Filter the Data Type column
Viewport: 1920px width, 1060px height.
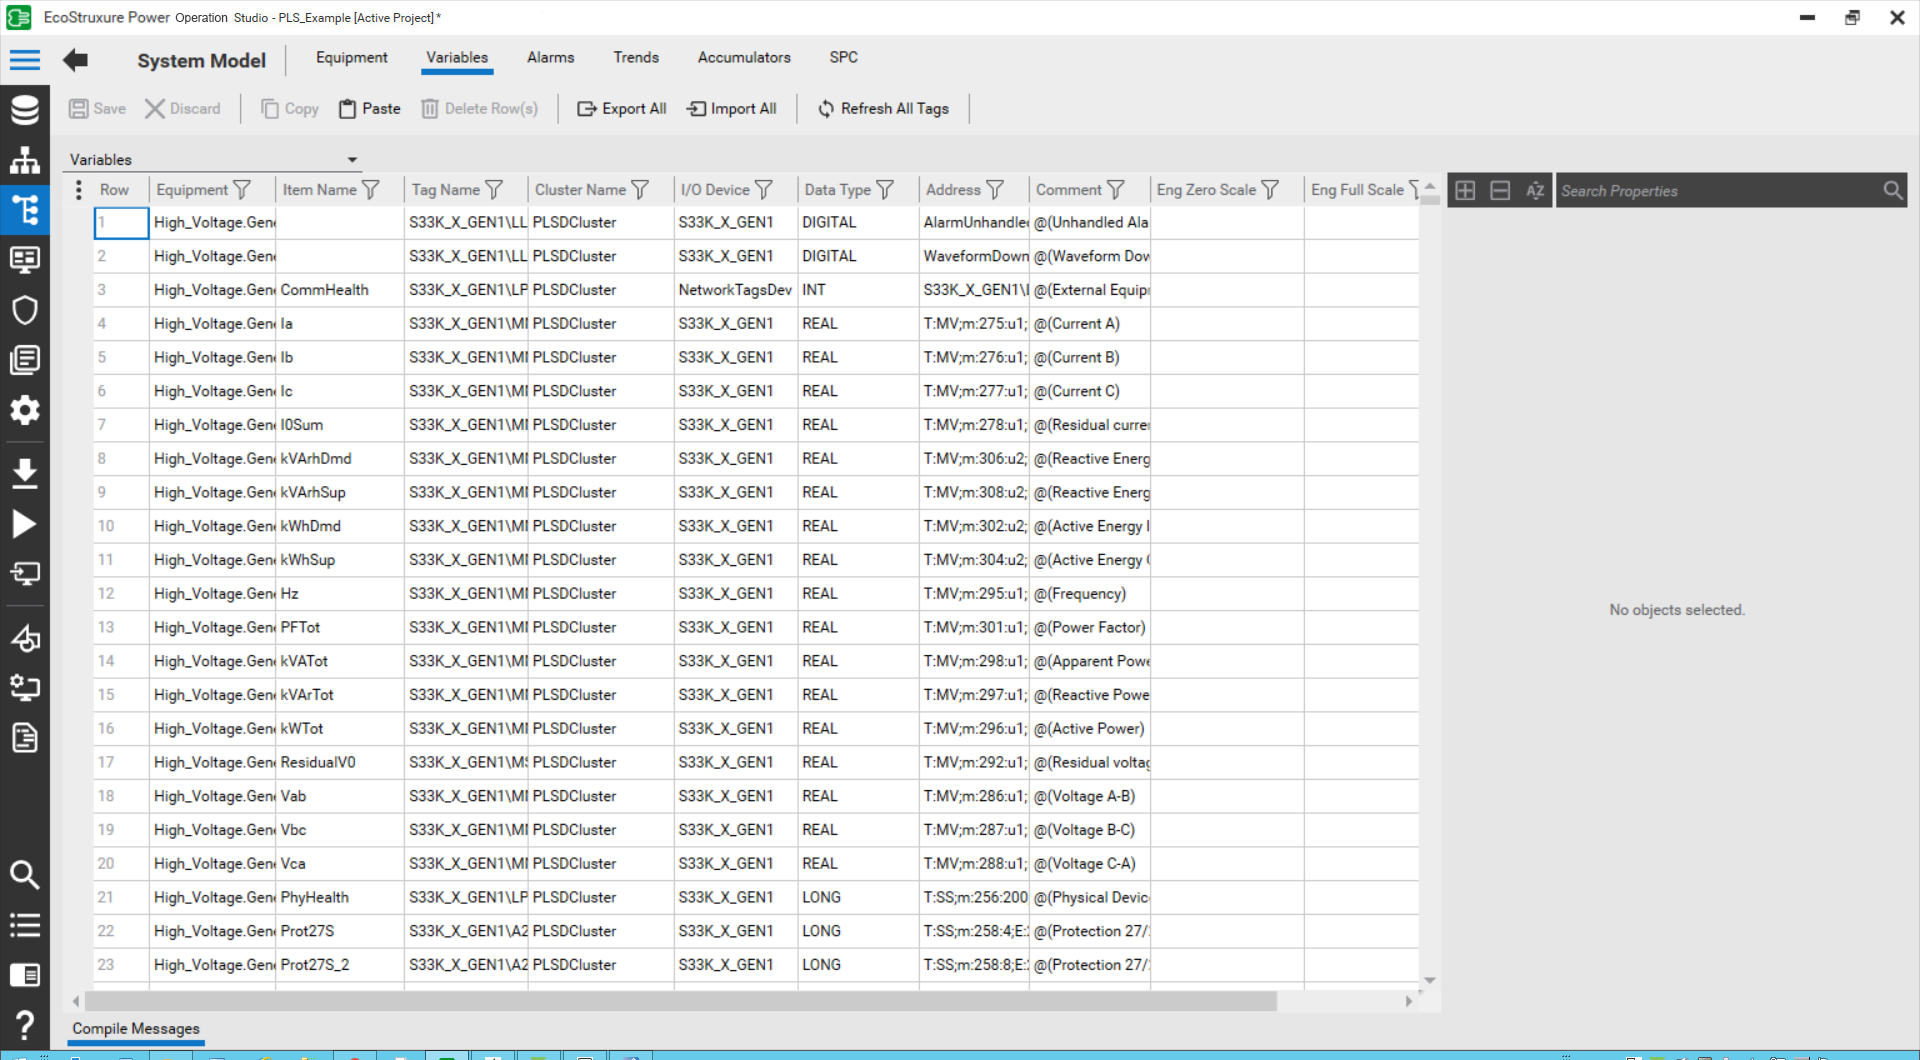[x=885, y=190]
